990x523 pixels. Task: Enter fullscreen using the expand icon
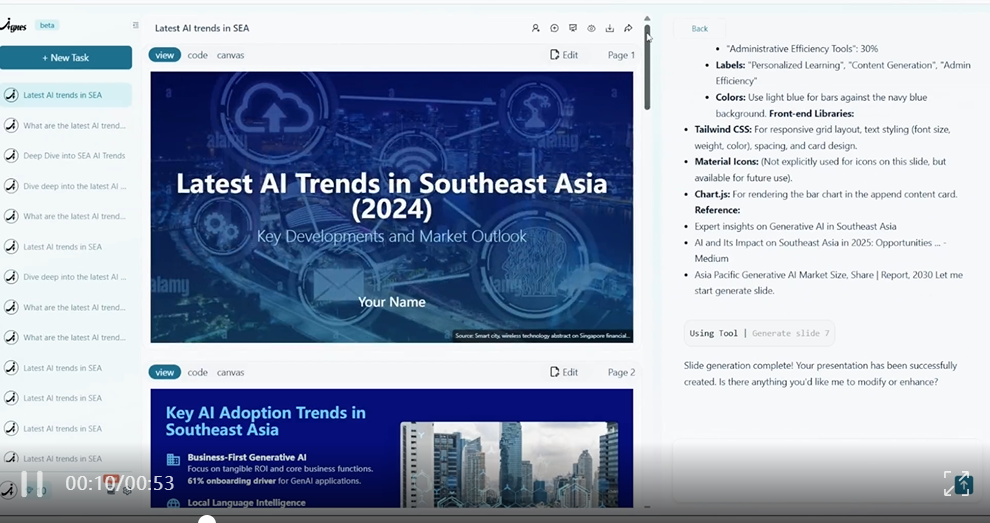[x=958, y=484]
